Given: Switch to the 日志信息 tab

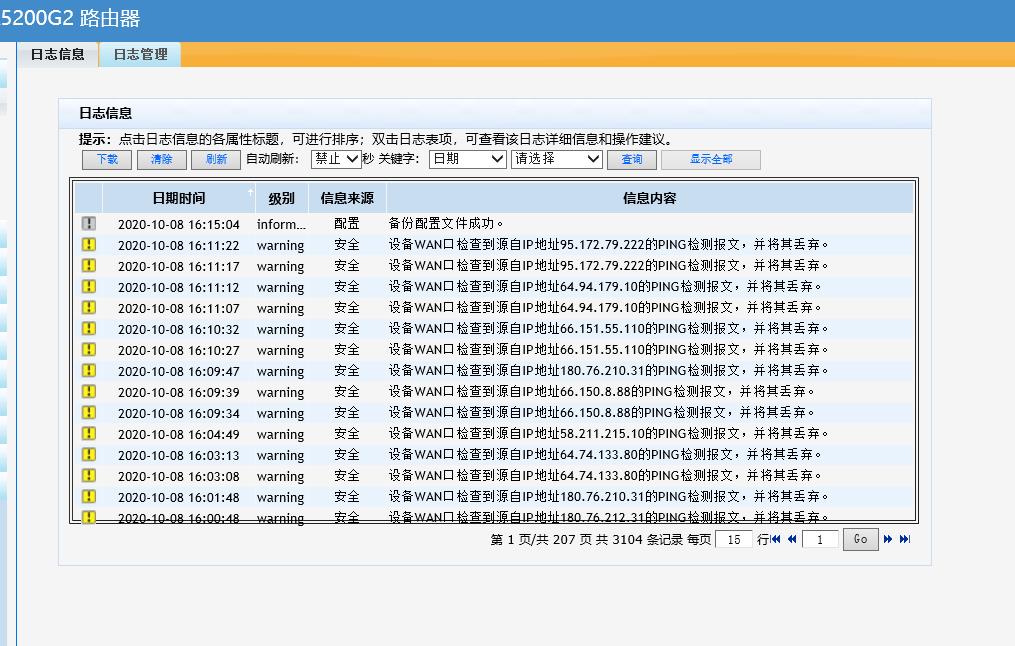Looking at the screenshot, I should pos(57,54).
